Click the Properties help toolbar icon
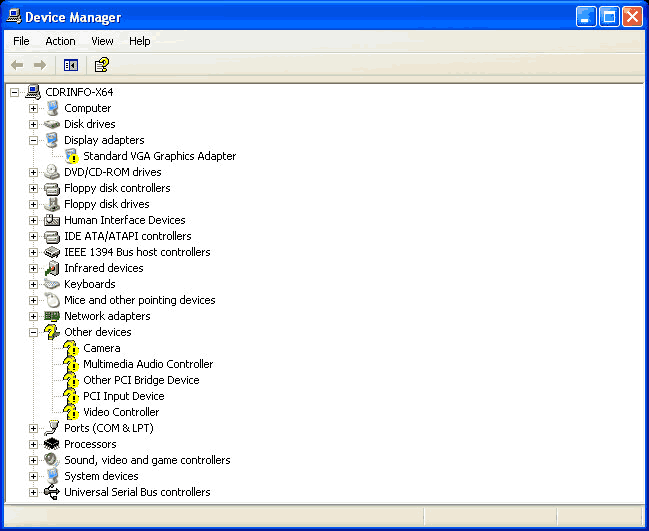The image size is (649, 531). coord(102,65)
